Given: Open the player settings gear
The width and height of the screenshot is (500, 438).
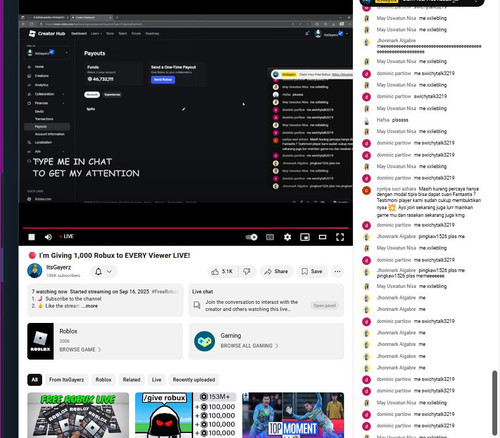Looking at the screenshot, I should [x=287, y=237].
